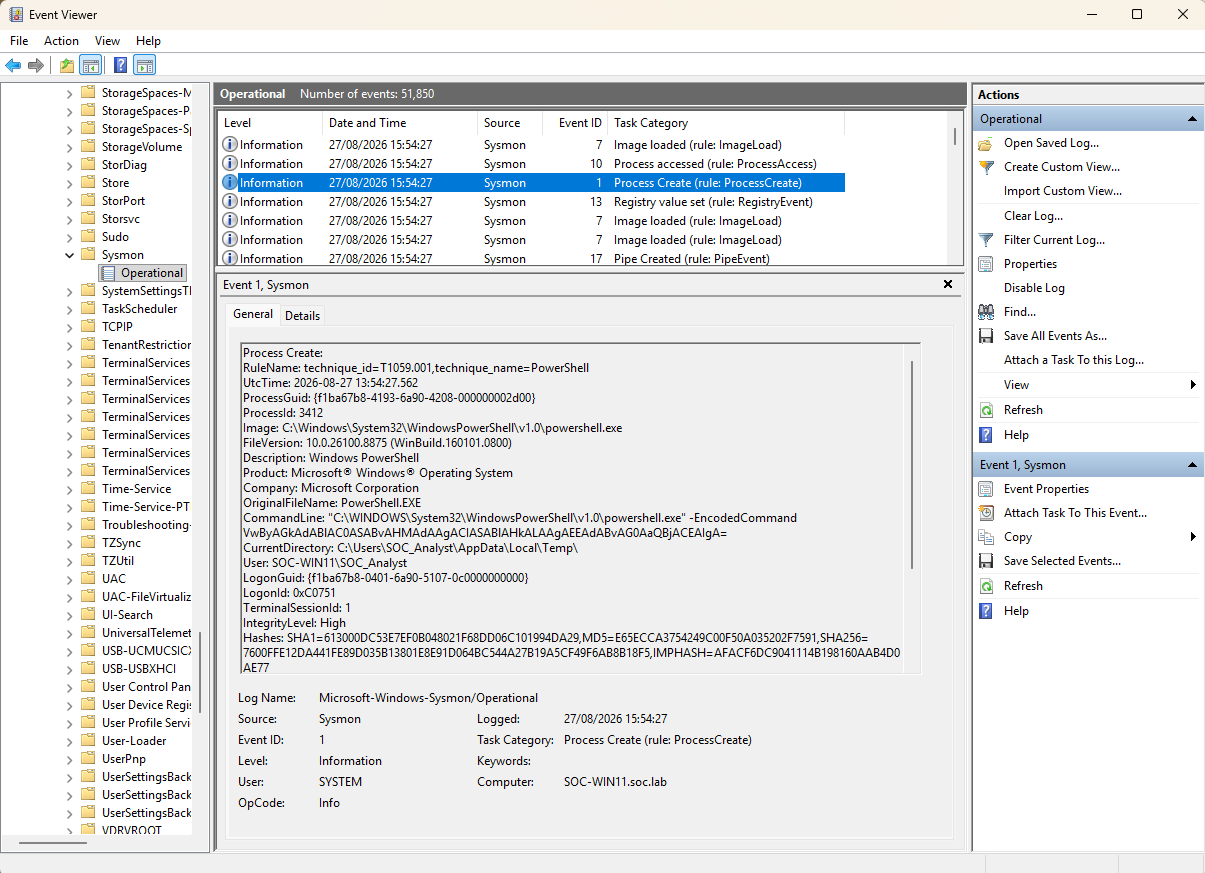
Task: Expand the TaskScheduler tree node
Action: (70, 309)
